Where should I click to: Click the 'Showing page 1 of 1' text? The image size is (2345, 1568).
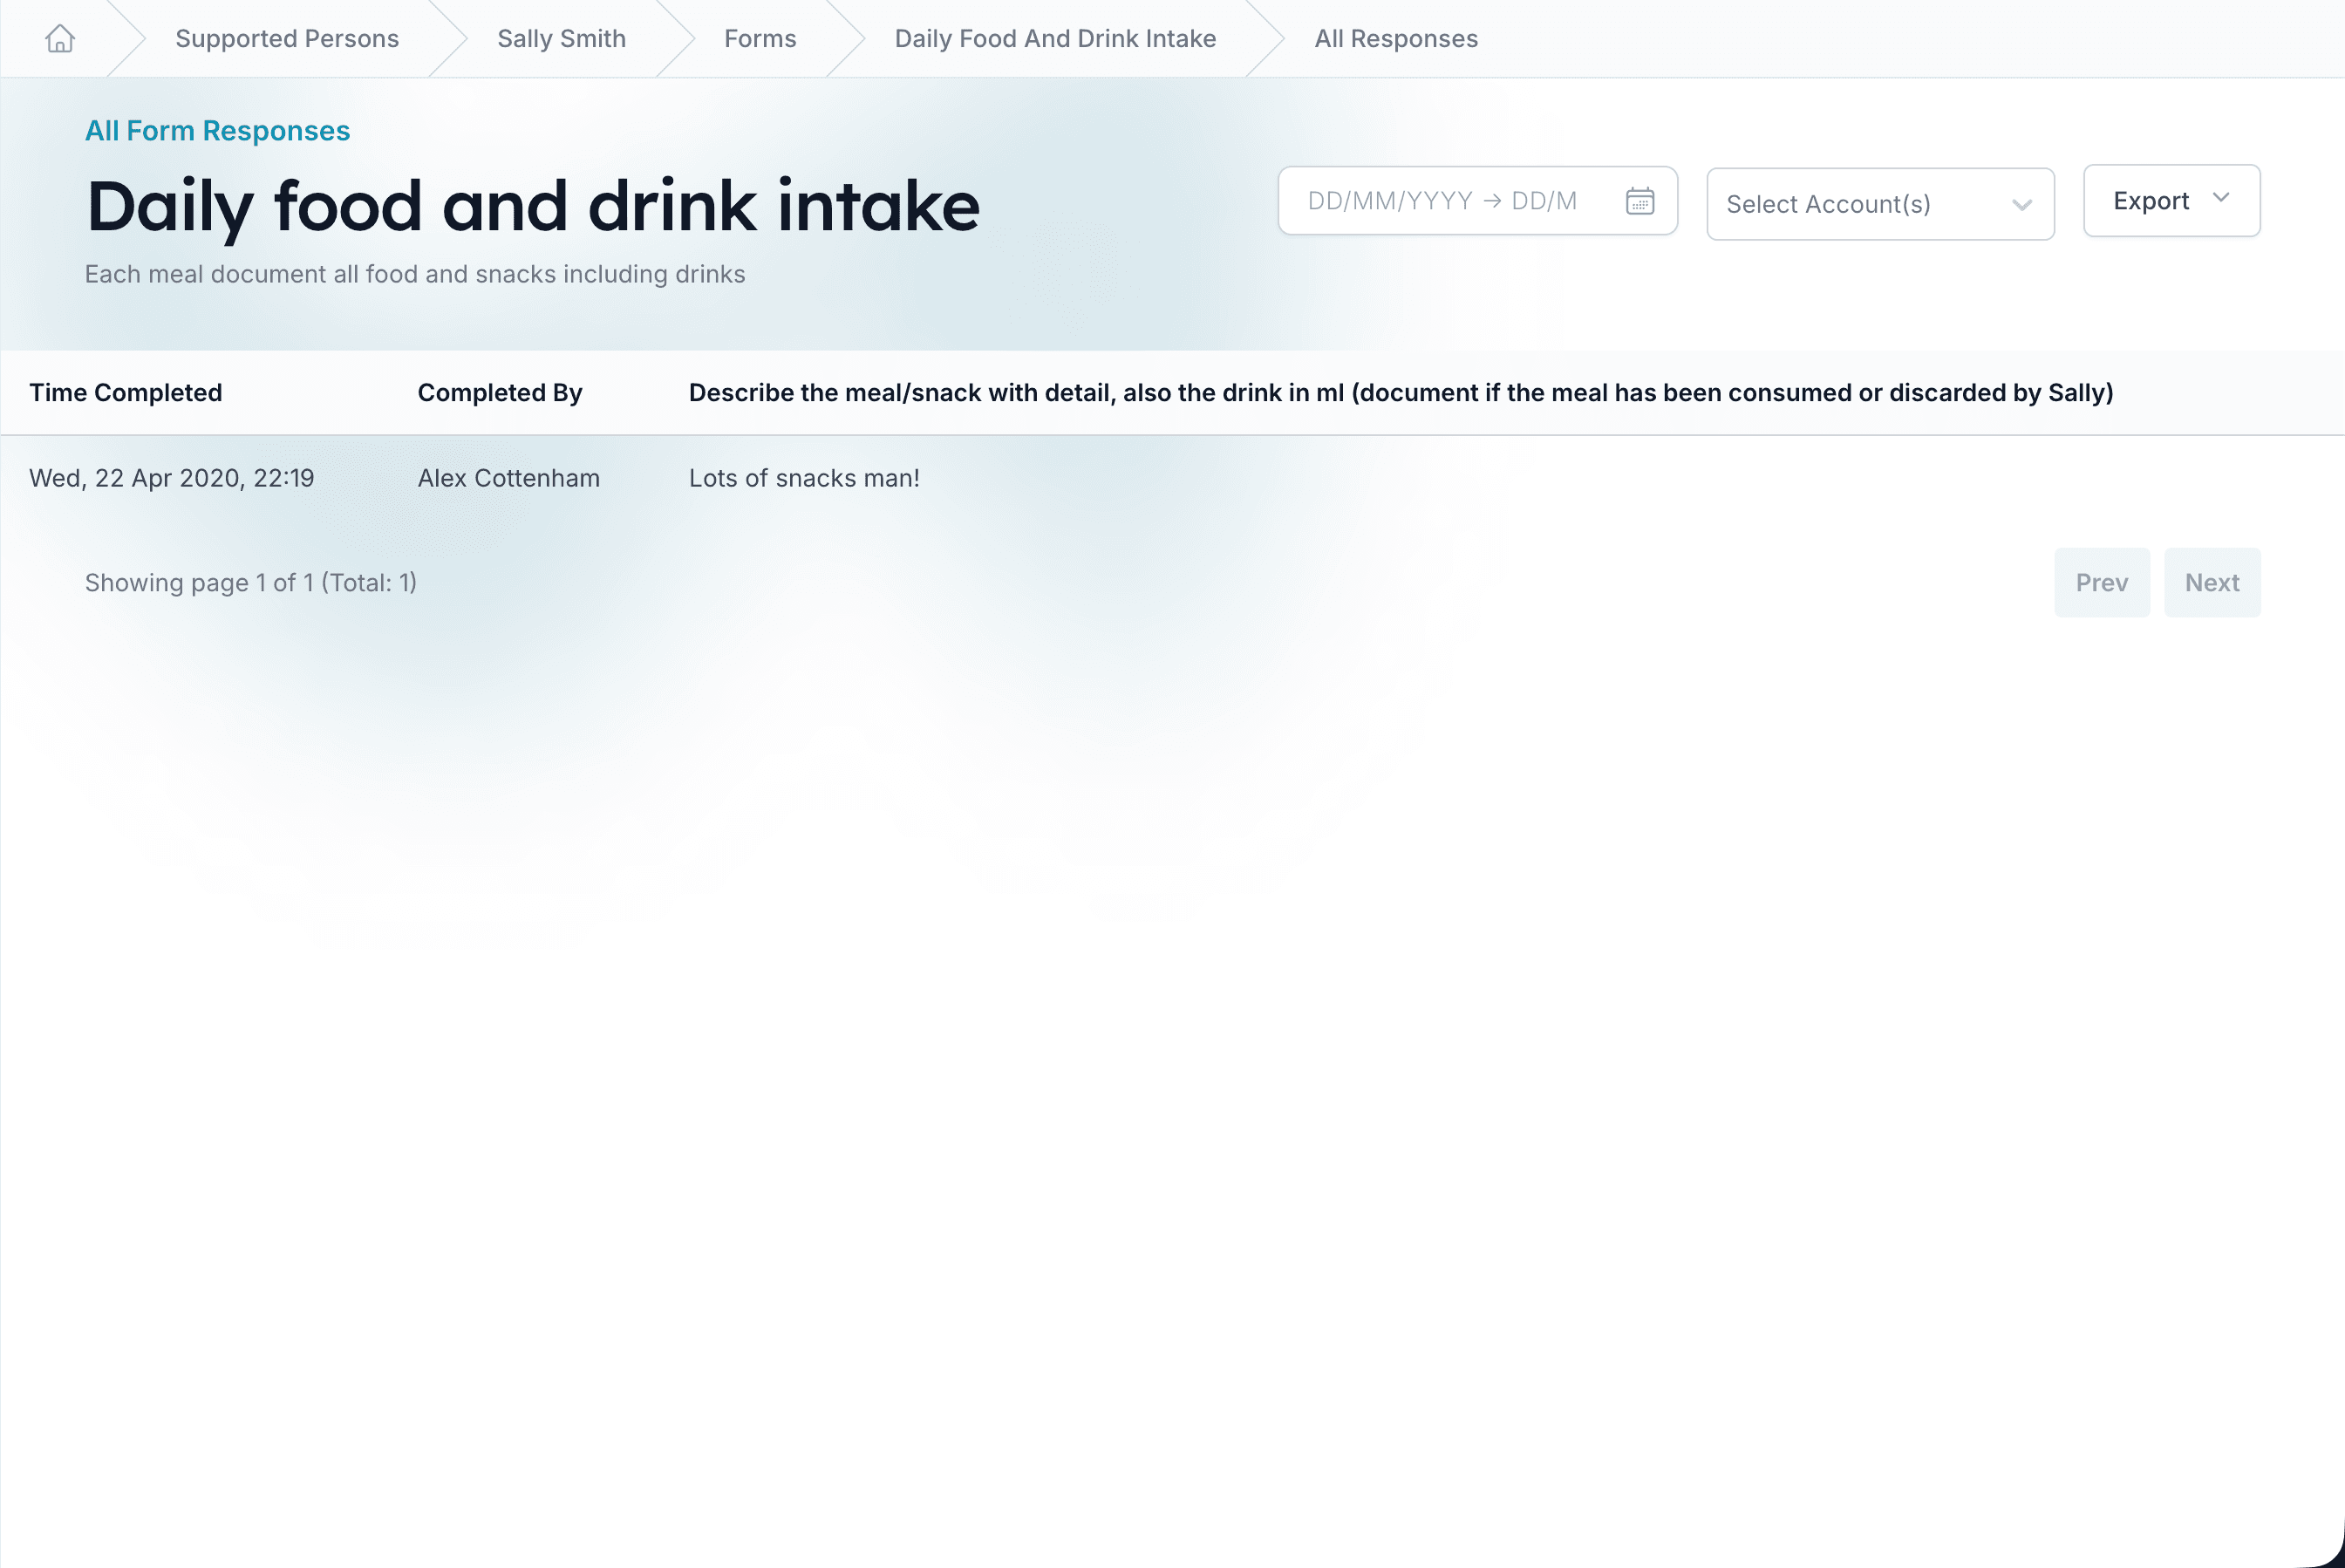pos(251,582)
